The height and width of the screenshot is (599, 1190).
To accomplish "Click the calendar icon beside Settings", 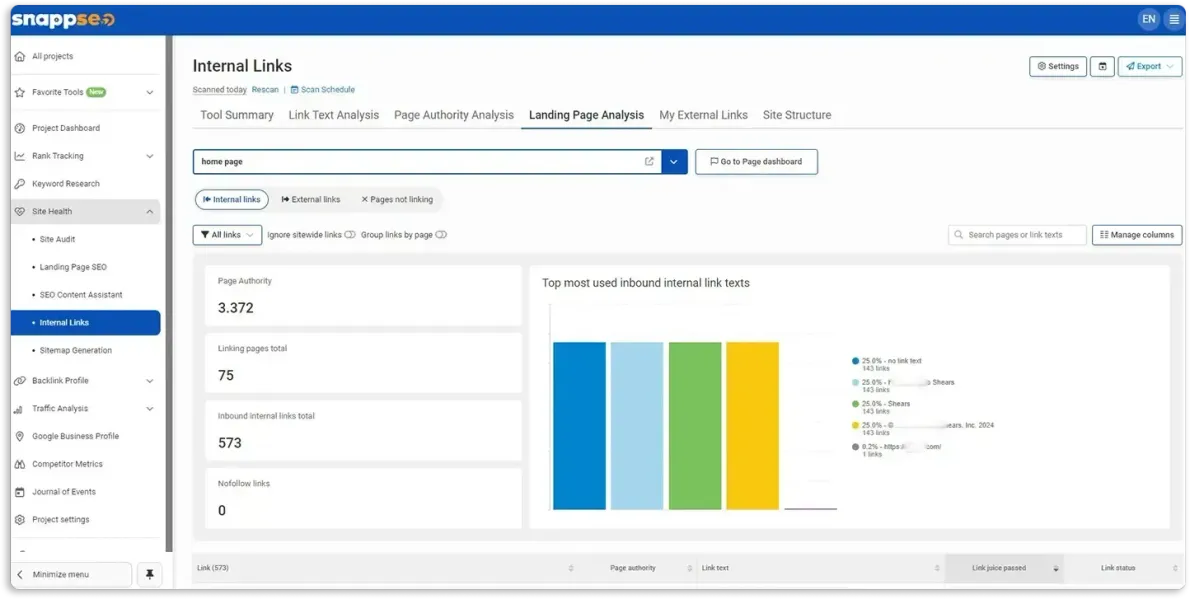I will pyautogui.click(x=1102, y=66).
